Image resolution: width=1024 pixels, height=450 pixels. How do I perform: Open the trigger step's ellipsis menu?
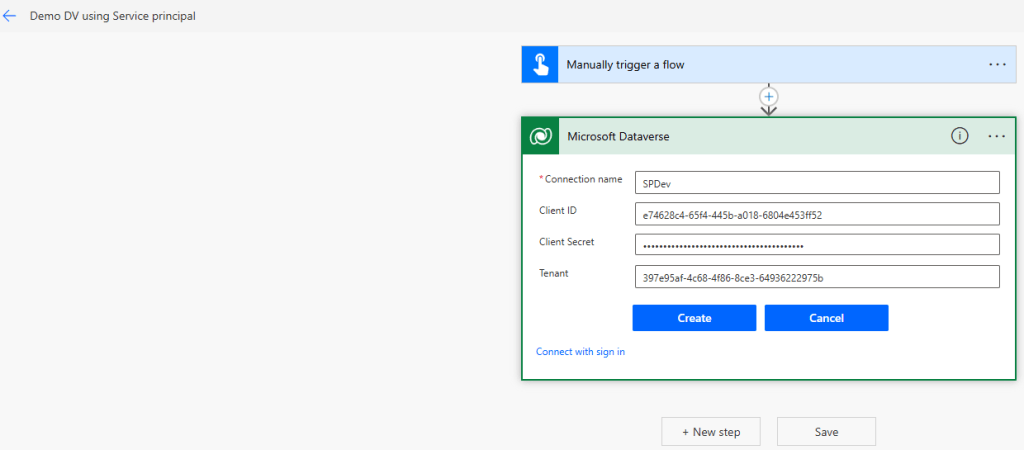[996, 64]
